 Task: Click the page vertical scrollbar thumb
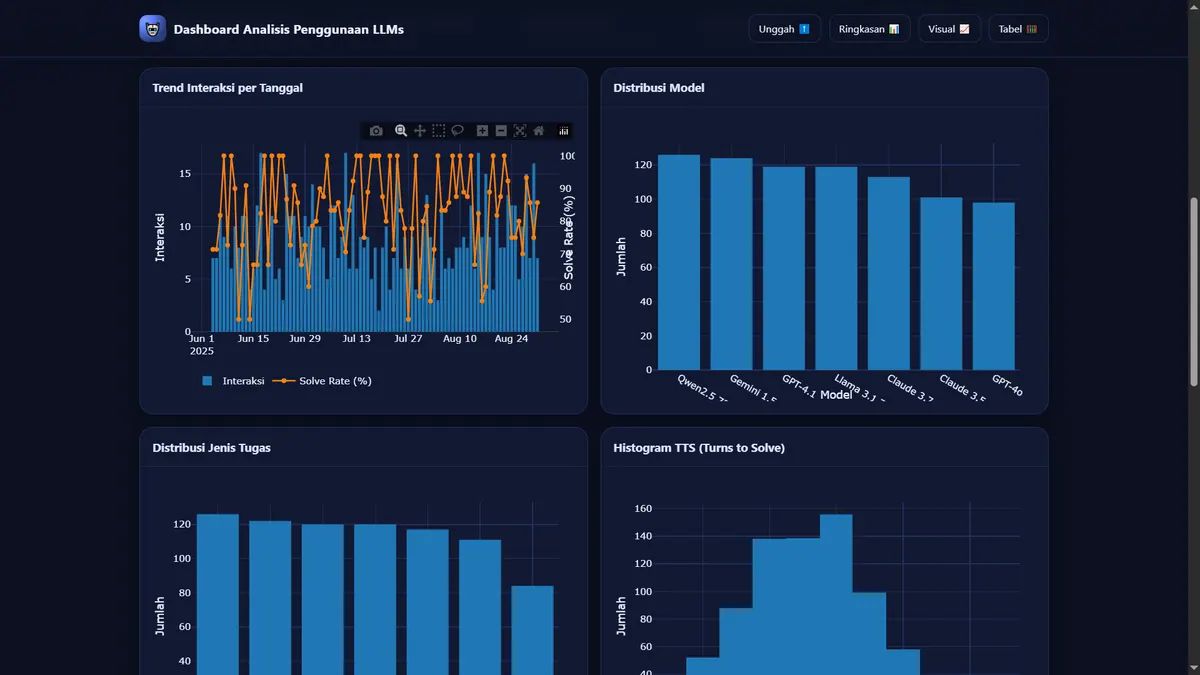tap(1193, 290)
